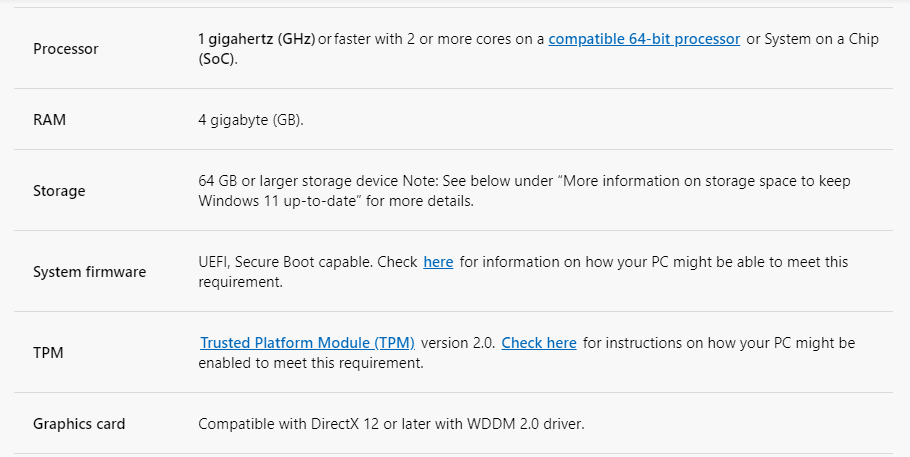The image size is (910, 457).
Task: Open the Trusted Platform Module (TPM) link
Action: [308, 343]
